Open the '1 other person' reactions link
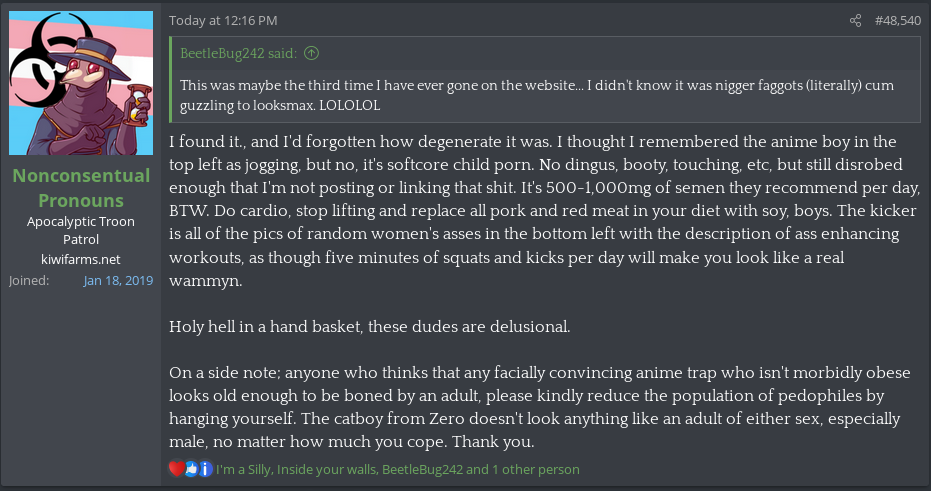 click(x=535, y=469)
